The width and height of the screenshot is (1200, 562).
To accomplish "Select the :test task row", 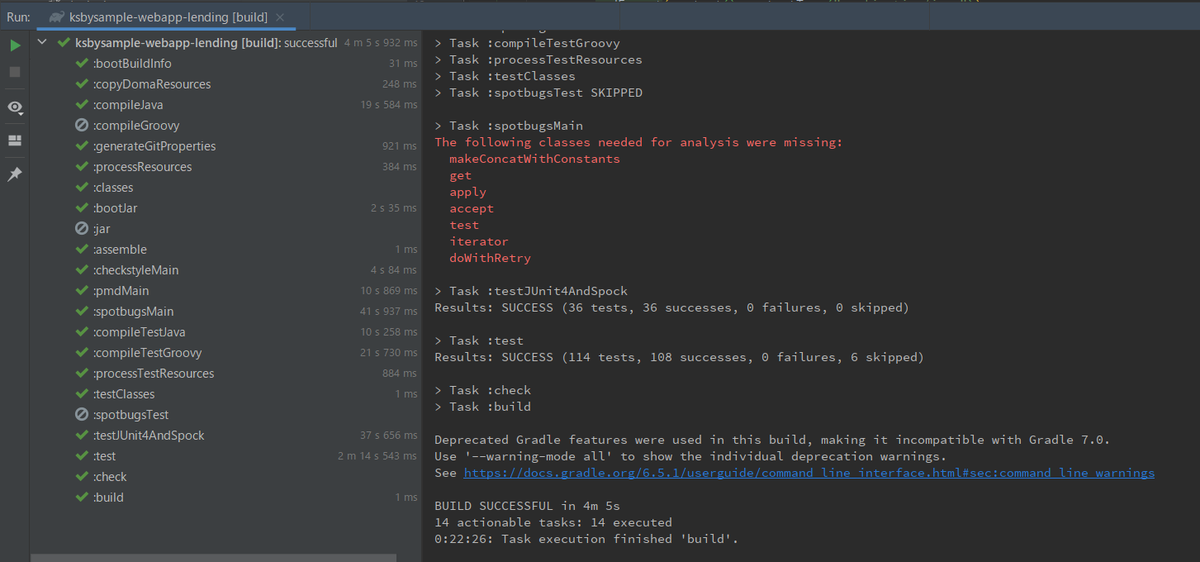I will pos(225,456).
